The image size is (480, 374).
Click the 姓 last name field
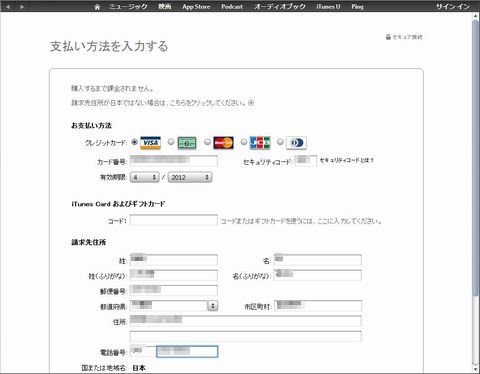tap(174, 260)
